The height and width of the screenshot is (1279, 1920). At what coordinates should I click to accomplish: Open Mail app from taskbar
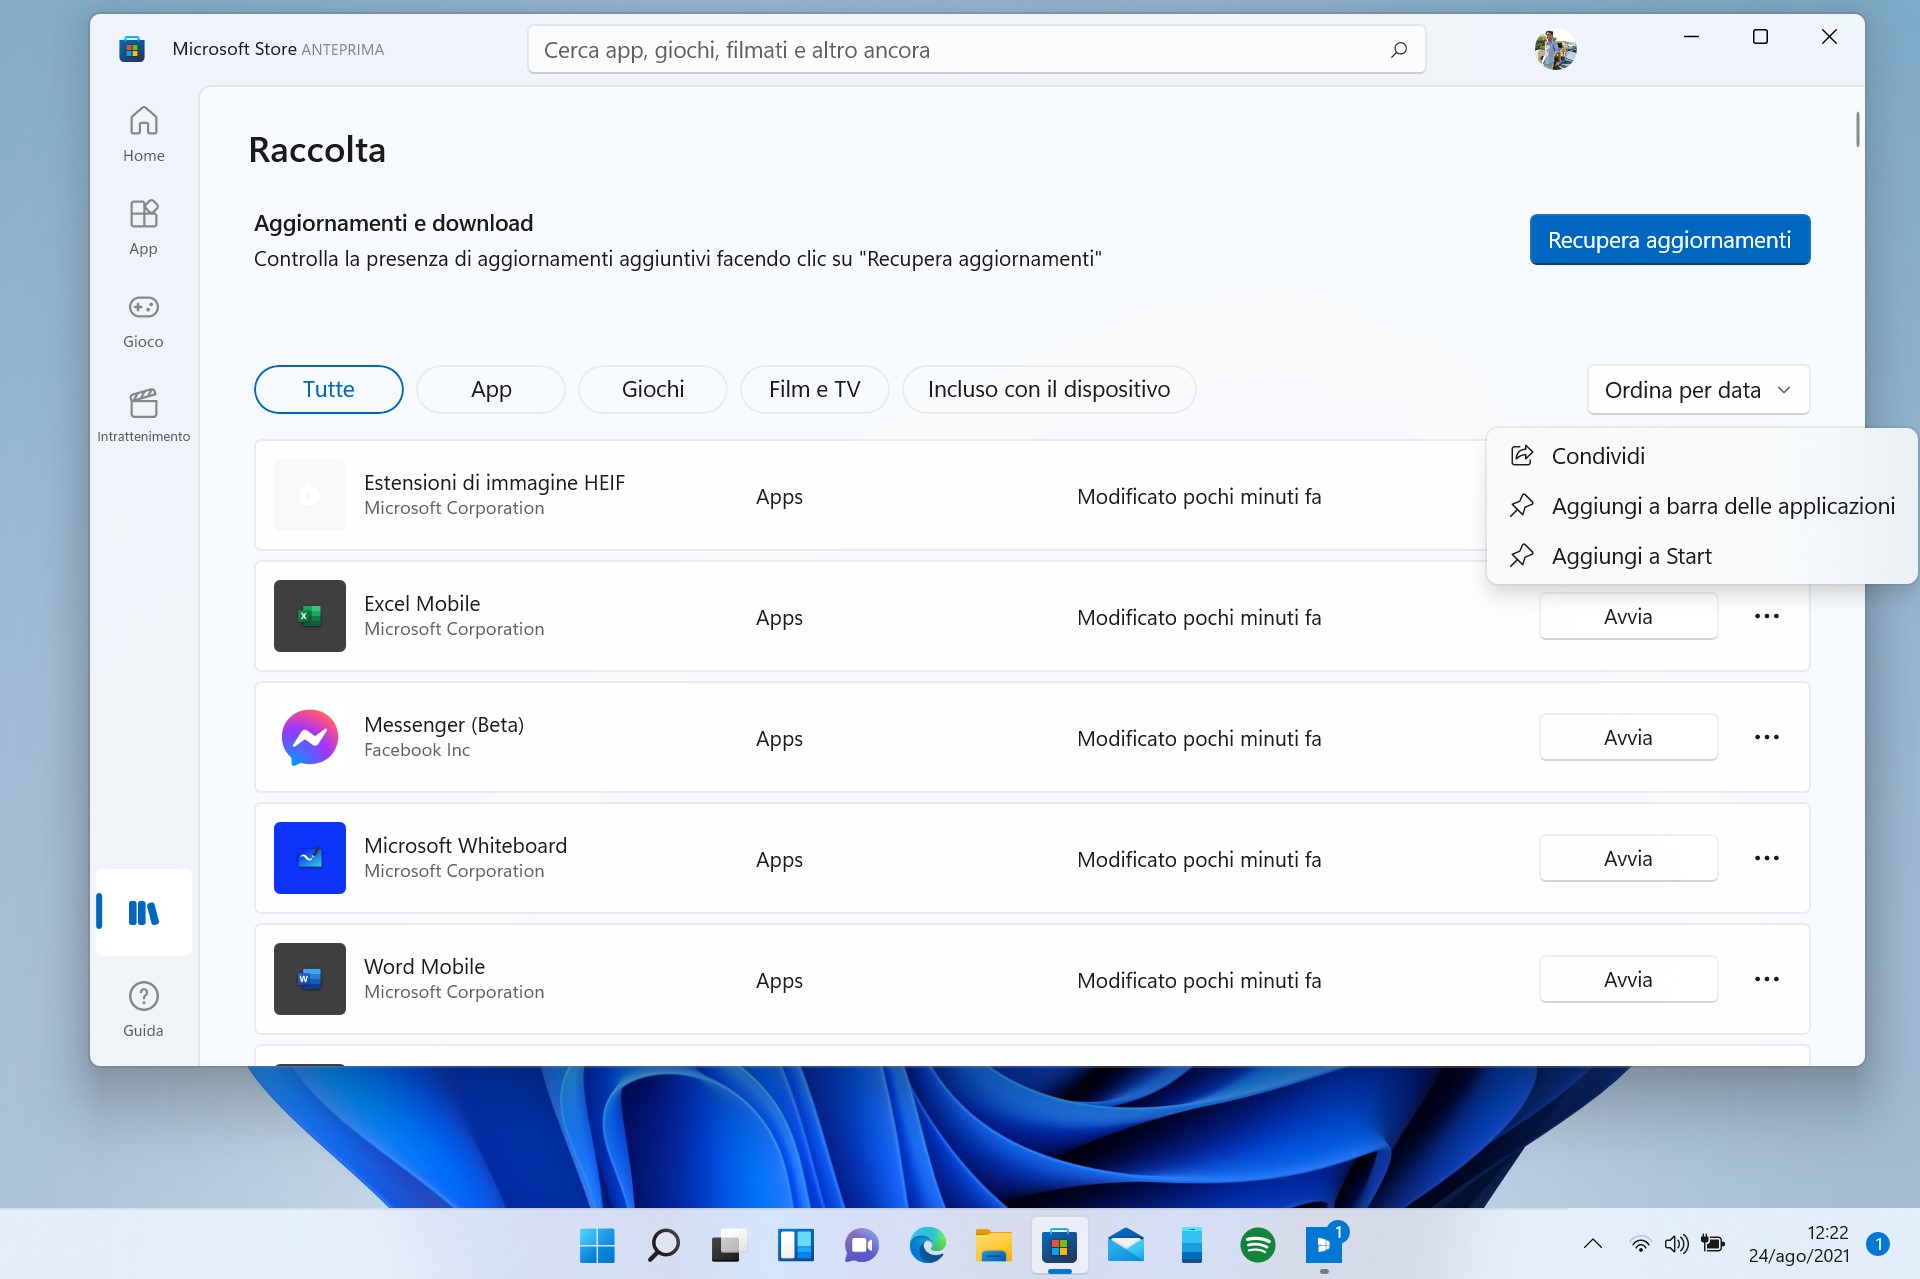click(x=1125, y=1245)
